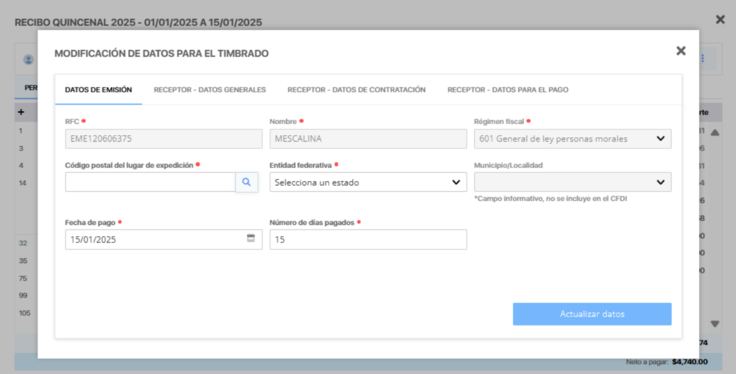Open the three-dot options menu icon

[703, 59]
